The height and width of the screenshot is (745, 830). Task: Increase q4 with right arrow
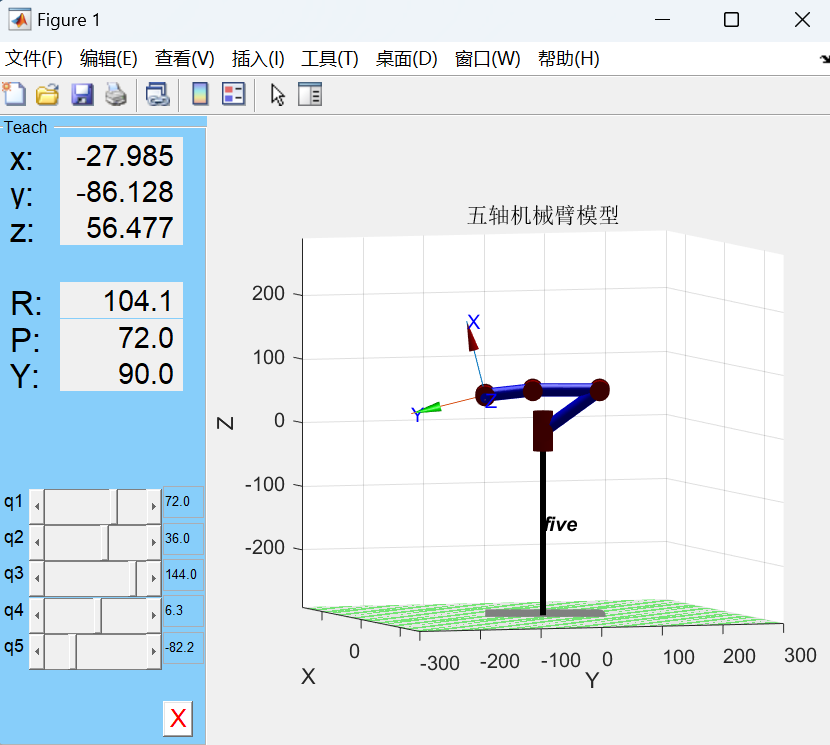coord(154,615)
